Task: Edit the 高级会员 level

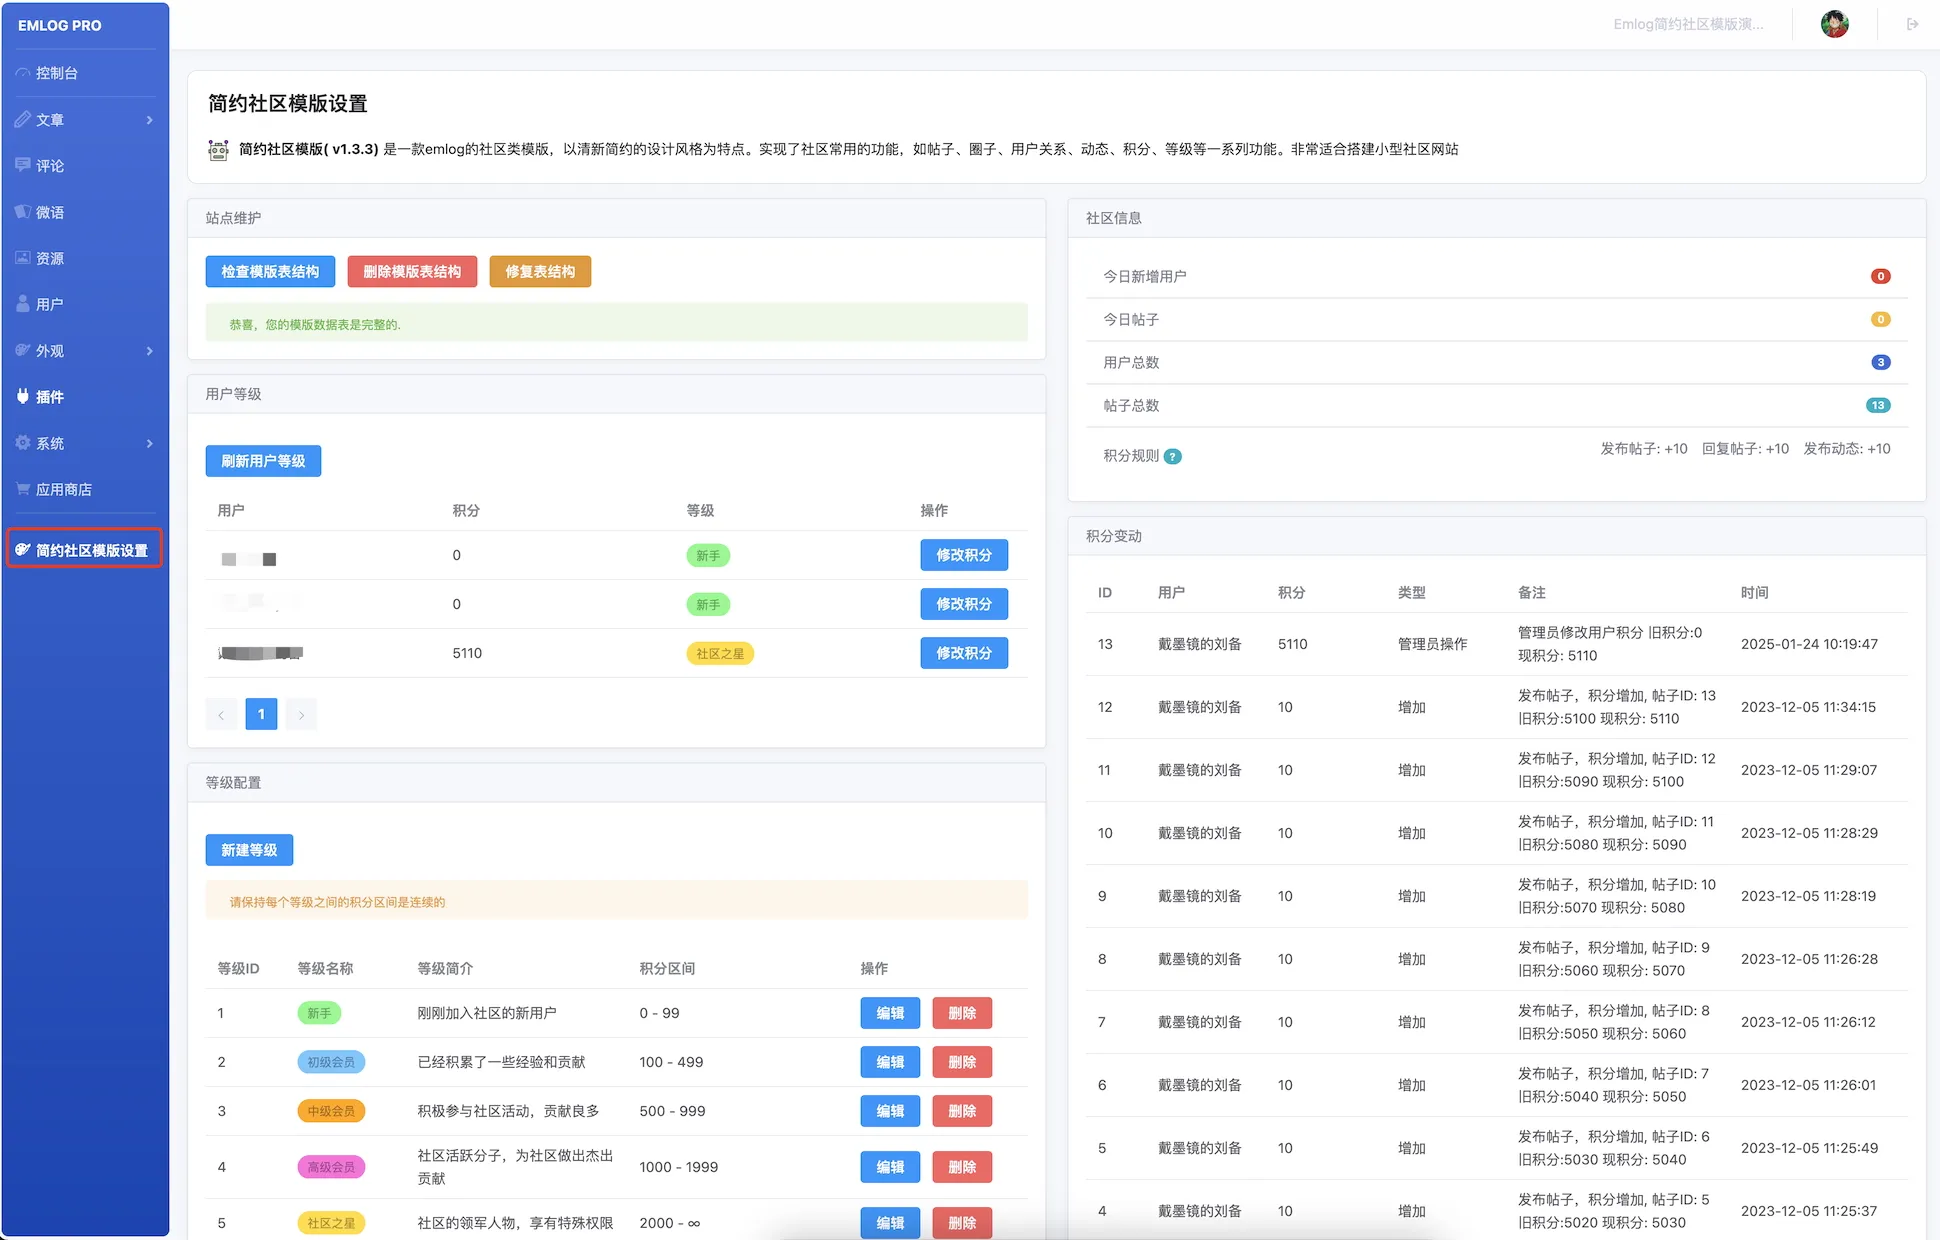Action: pyautogui.click(x=890, y=1167)
